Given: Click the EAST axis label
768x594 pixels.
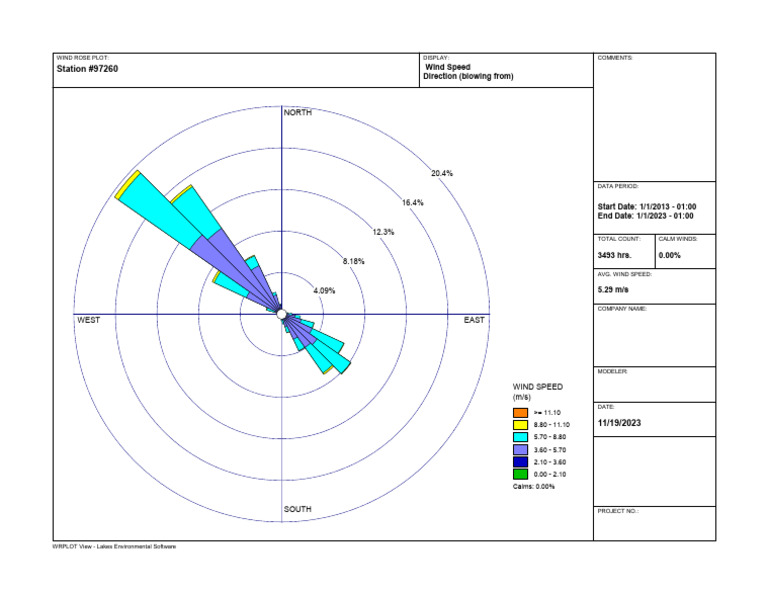Looking at the screenshot, I should pos(474,320).
